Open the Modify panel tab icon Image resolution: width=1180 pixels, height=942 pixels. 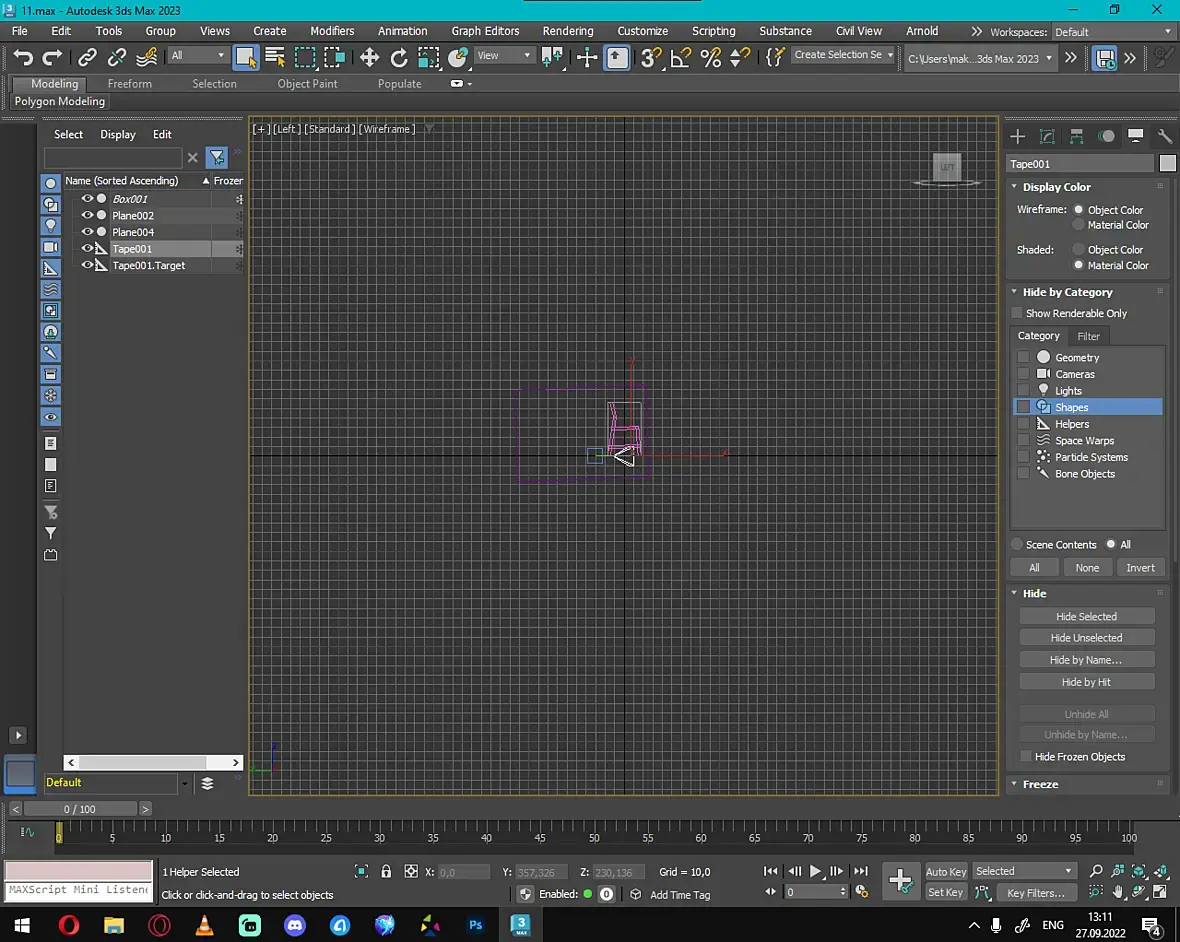tap(1047, 136)
